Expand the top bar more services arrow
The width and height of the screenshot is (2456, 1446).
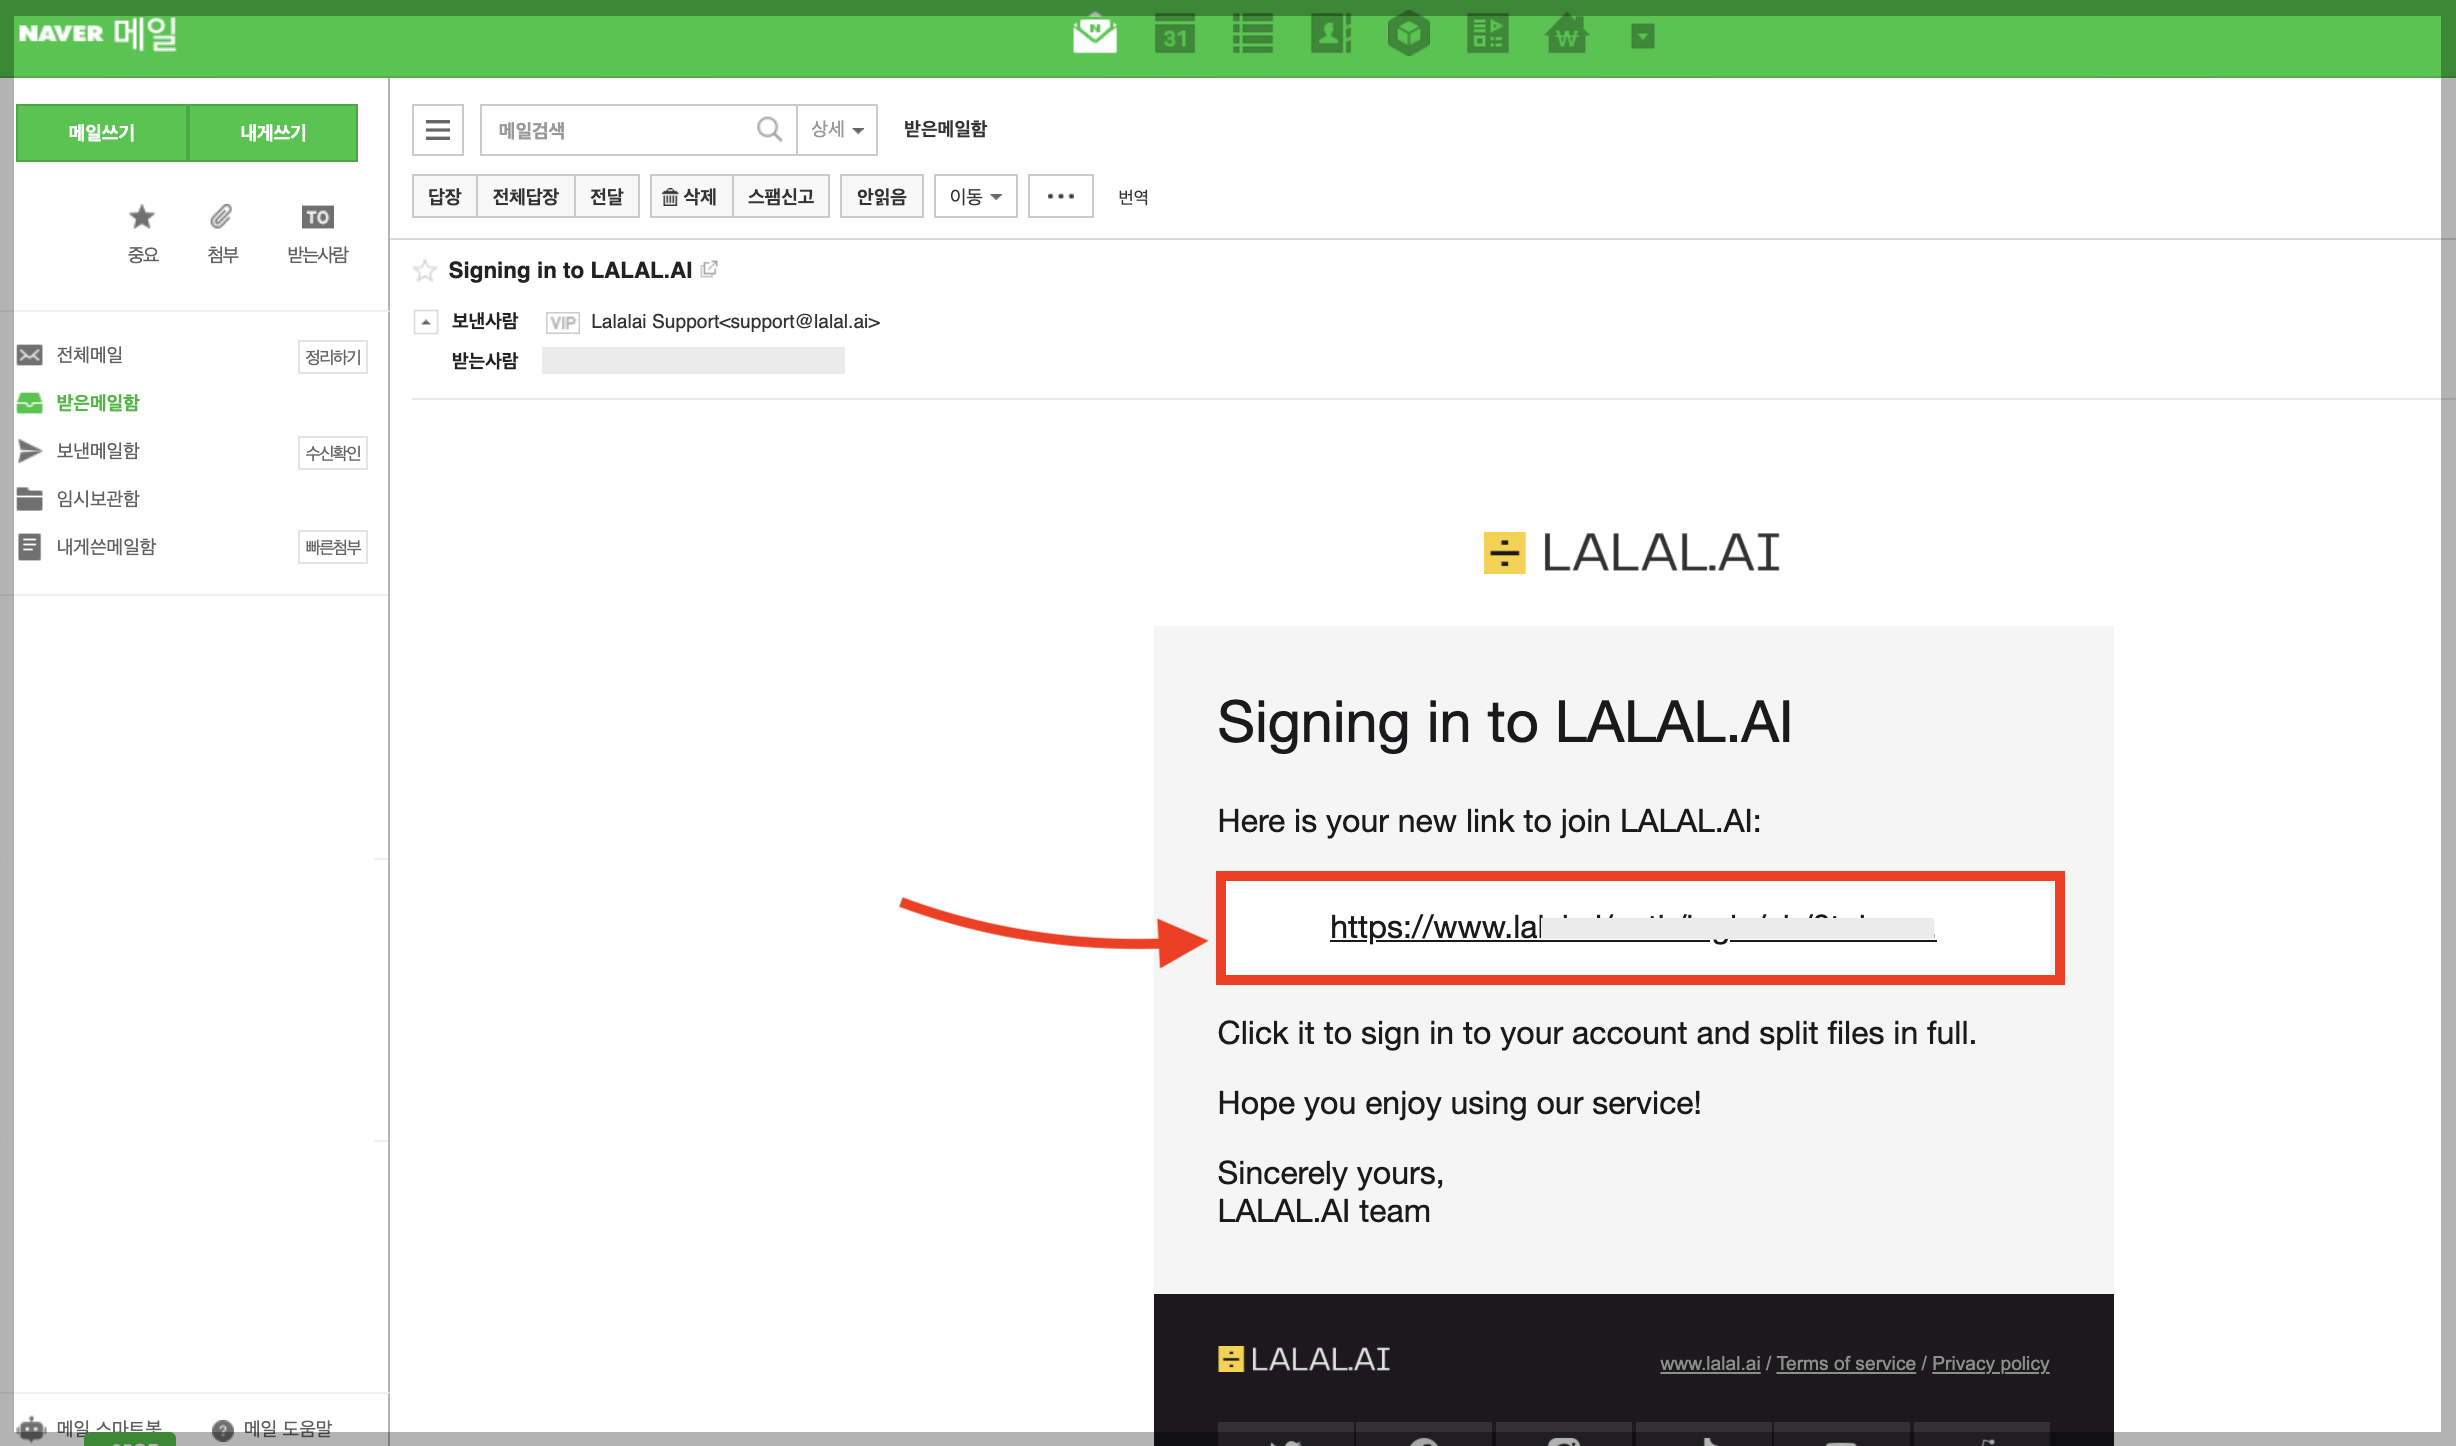coord(1642,37)
